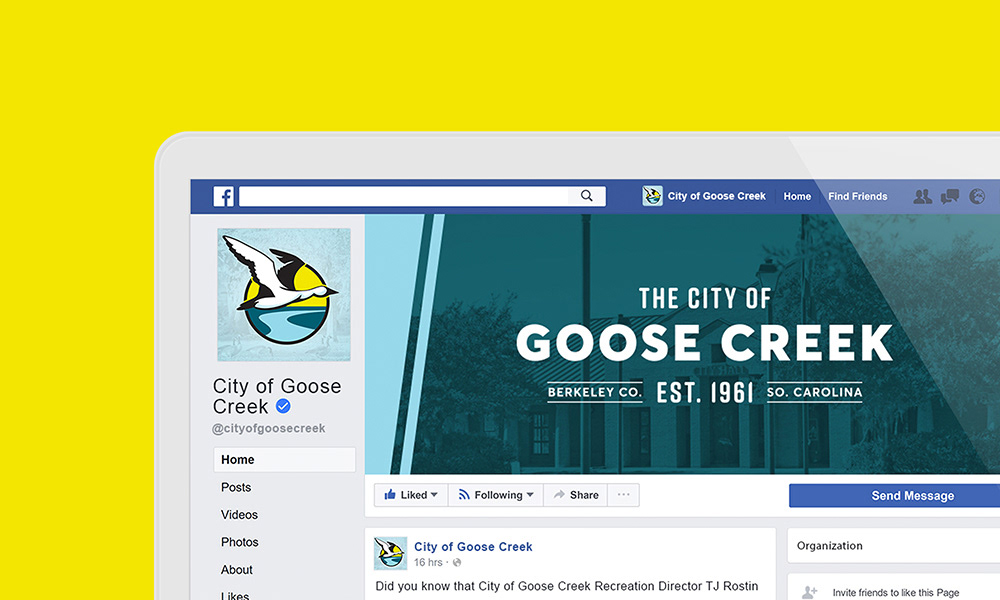Open the City of Goose Creek post author link

[473, 546]
